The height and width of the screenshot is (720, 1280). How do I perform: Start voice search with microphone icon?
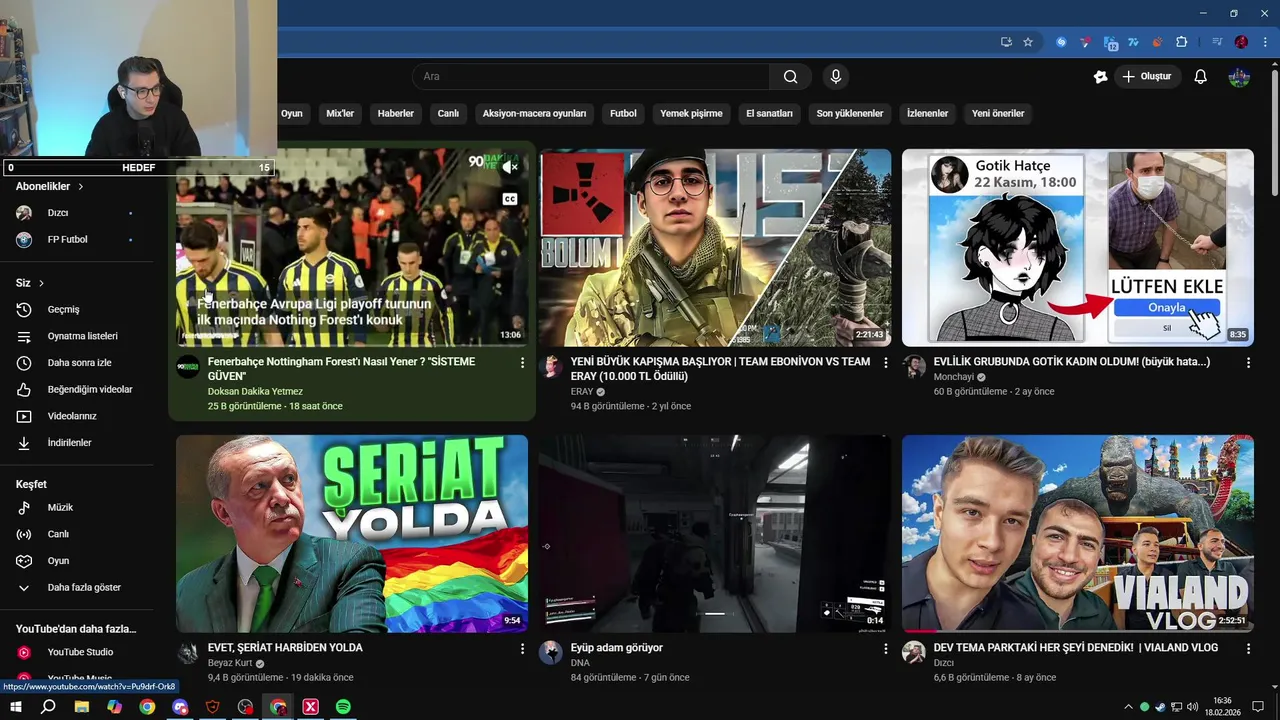pos(836,77)
